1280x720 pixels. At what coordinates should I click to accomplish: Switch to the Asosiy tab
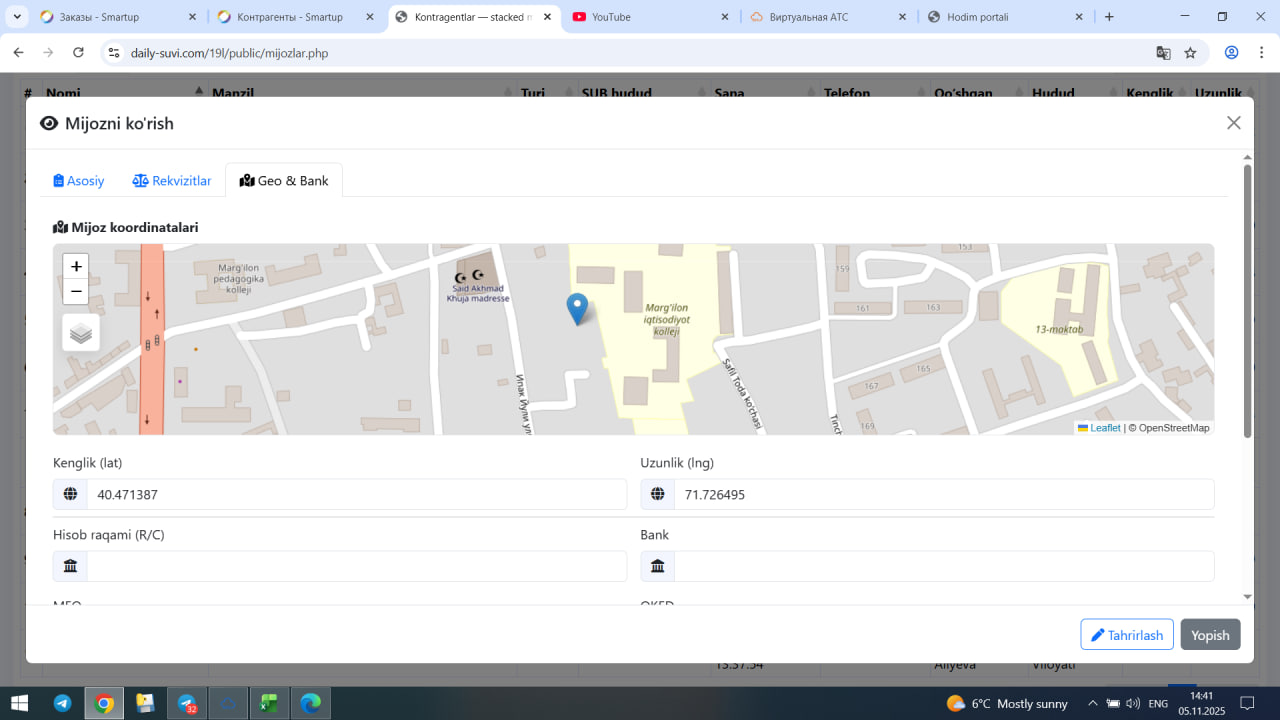coord(79,181)
